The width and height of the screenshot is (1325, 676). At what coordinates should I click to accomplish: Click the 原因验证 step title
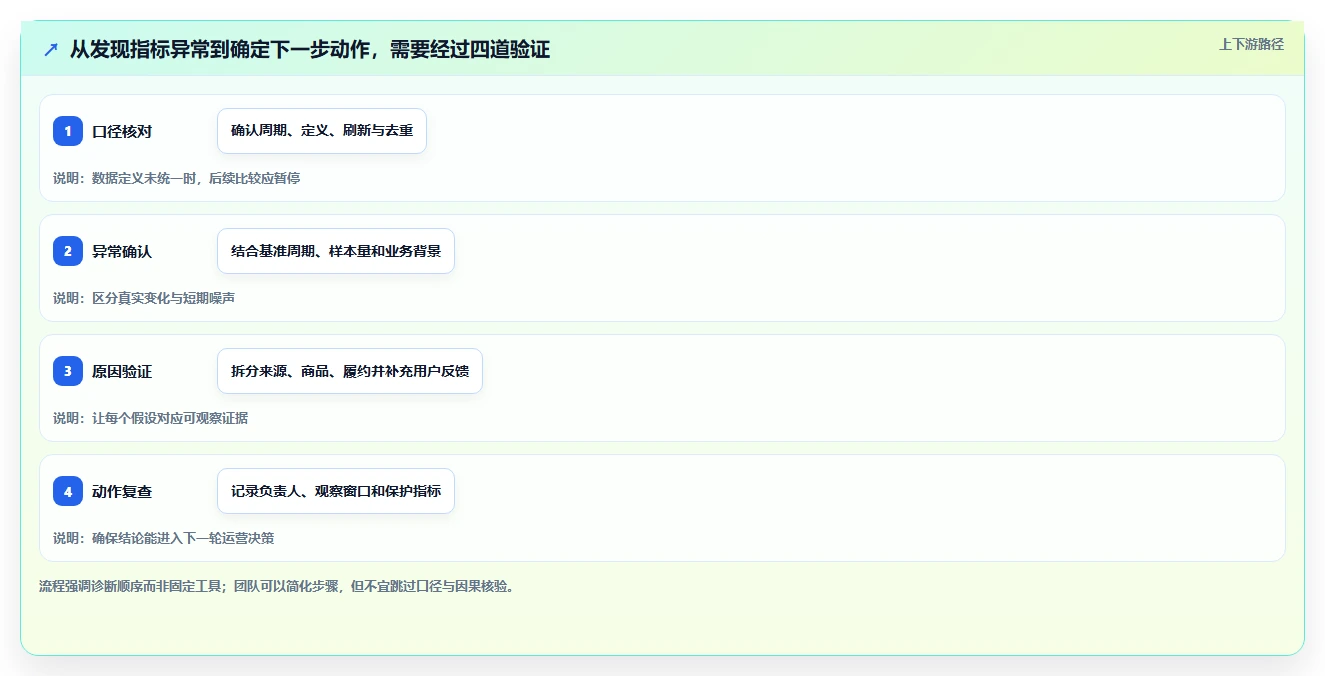(x=122, y=372)
